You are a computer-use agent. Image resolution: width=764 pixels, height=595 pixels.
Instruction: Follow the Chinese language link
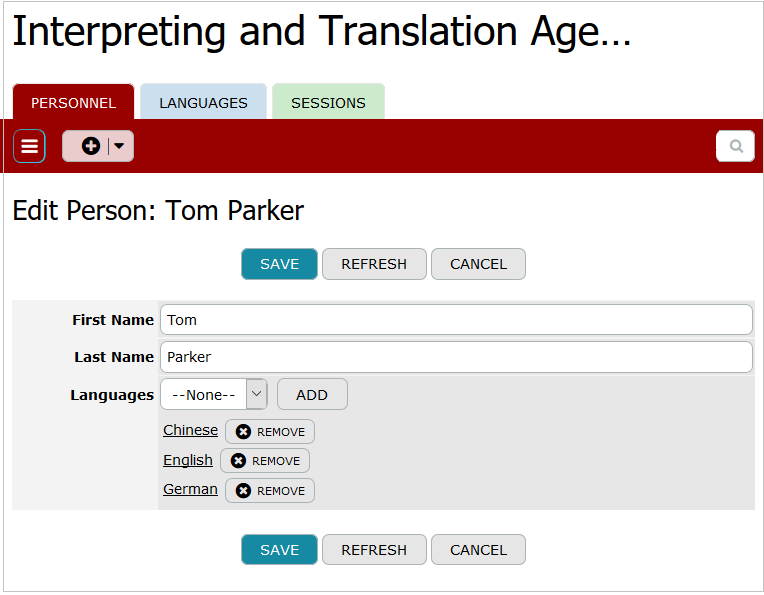click(x=190, y=430)
